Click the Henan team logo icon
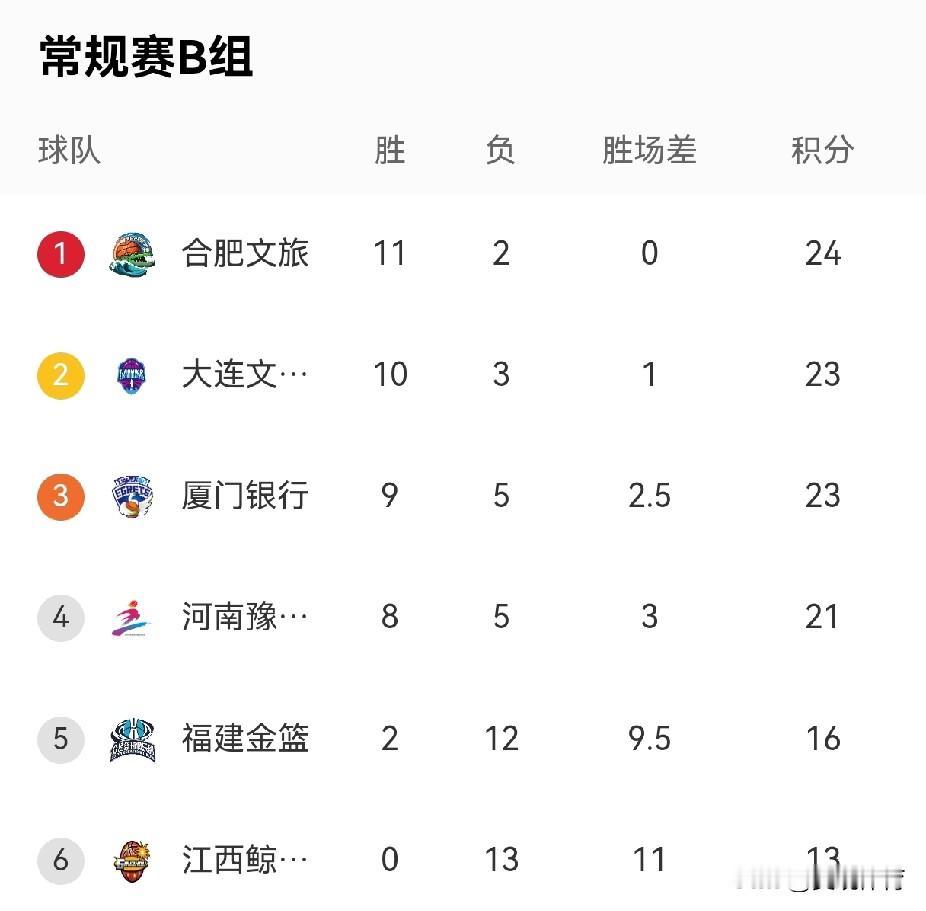The width and height of the screenshot is (926, 911). pyautogui.click(x=132, y=618)
